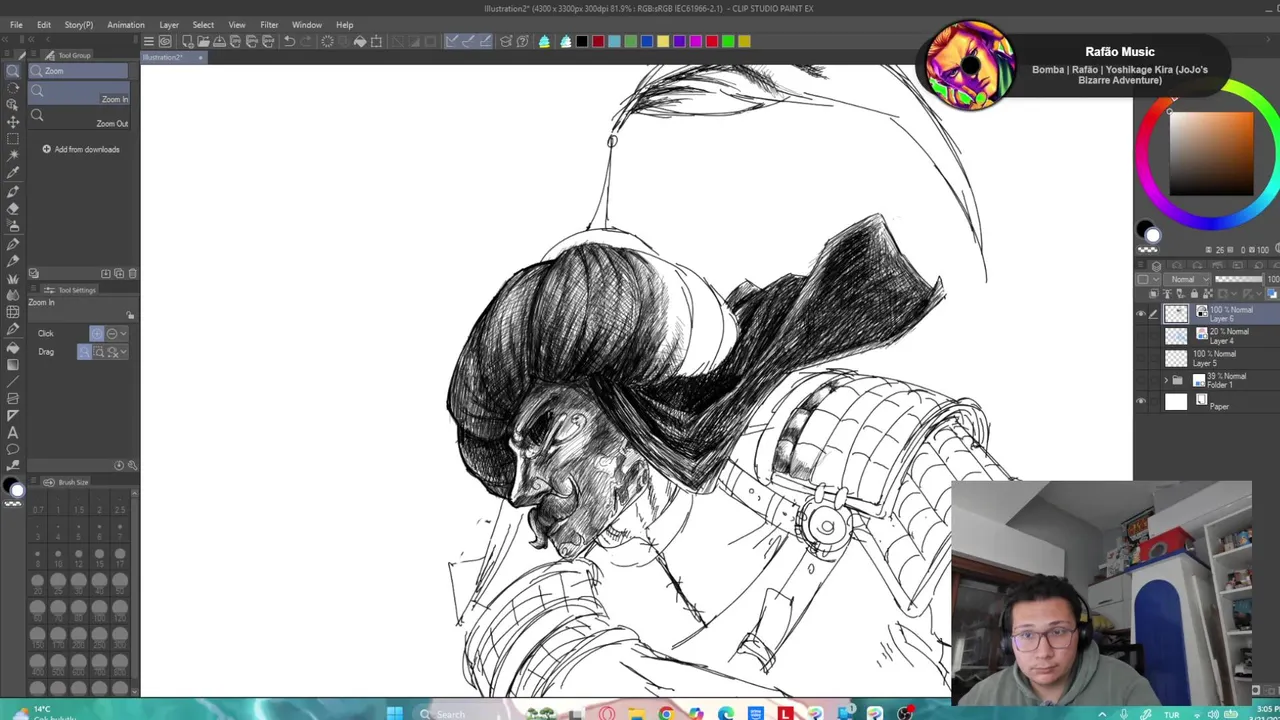This screenshot has width=1280, height=720.
Task: Click the CLIP STUDIO spiral icon in command bar
Action: pyautogui.click(x=165, y=41)
